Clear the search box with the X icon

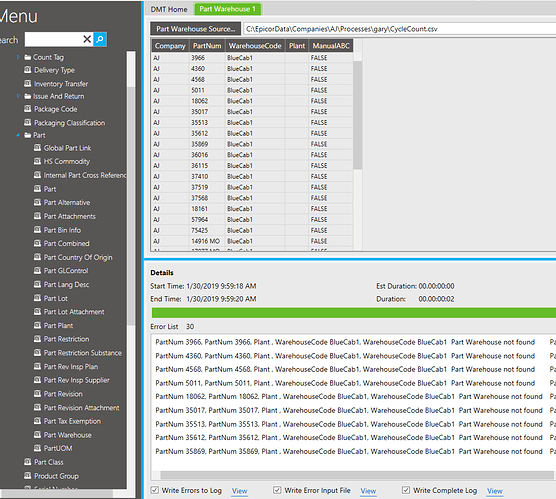coord(87,39)
